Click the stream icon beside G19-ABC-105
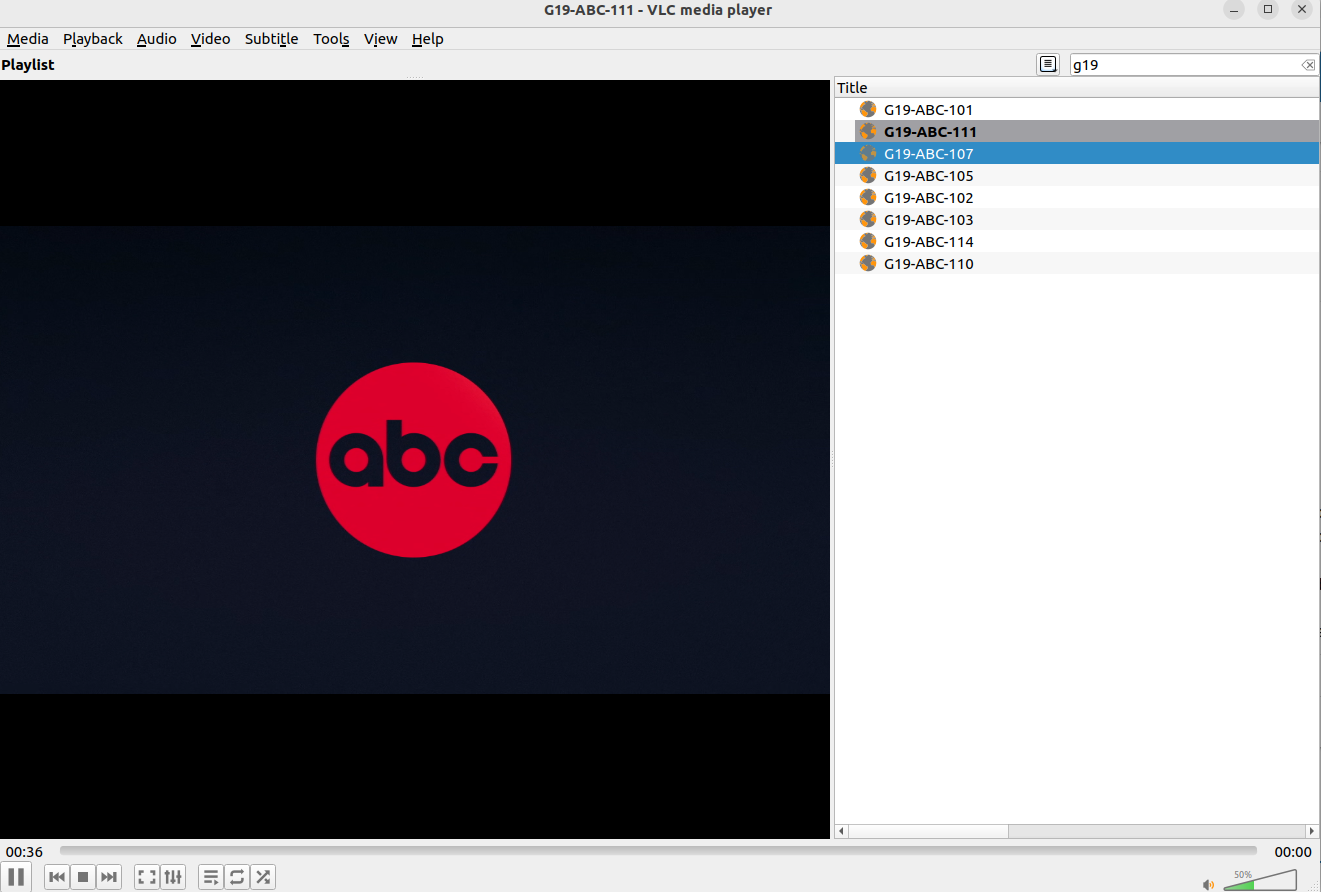Image resolution: width=1321 pixels, height=892 pixels. (868, 176)
